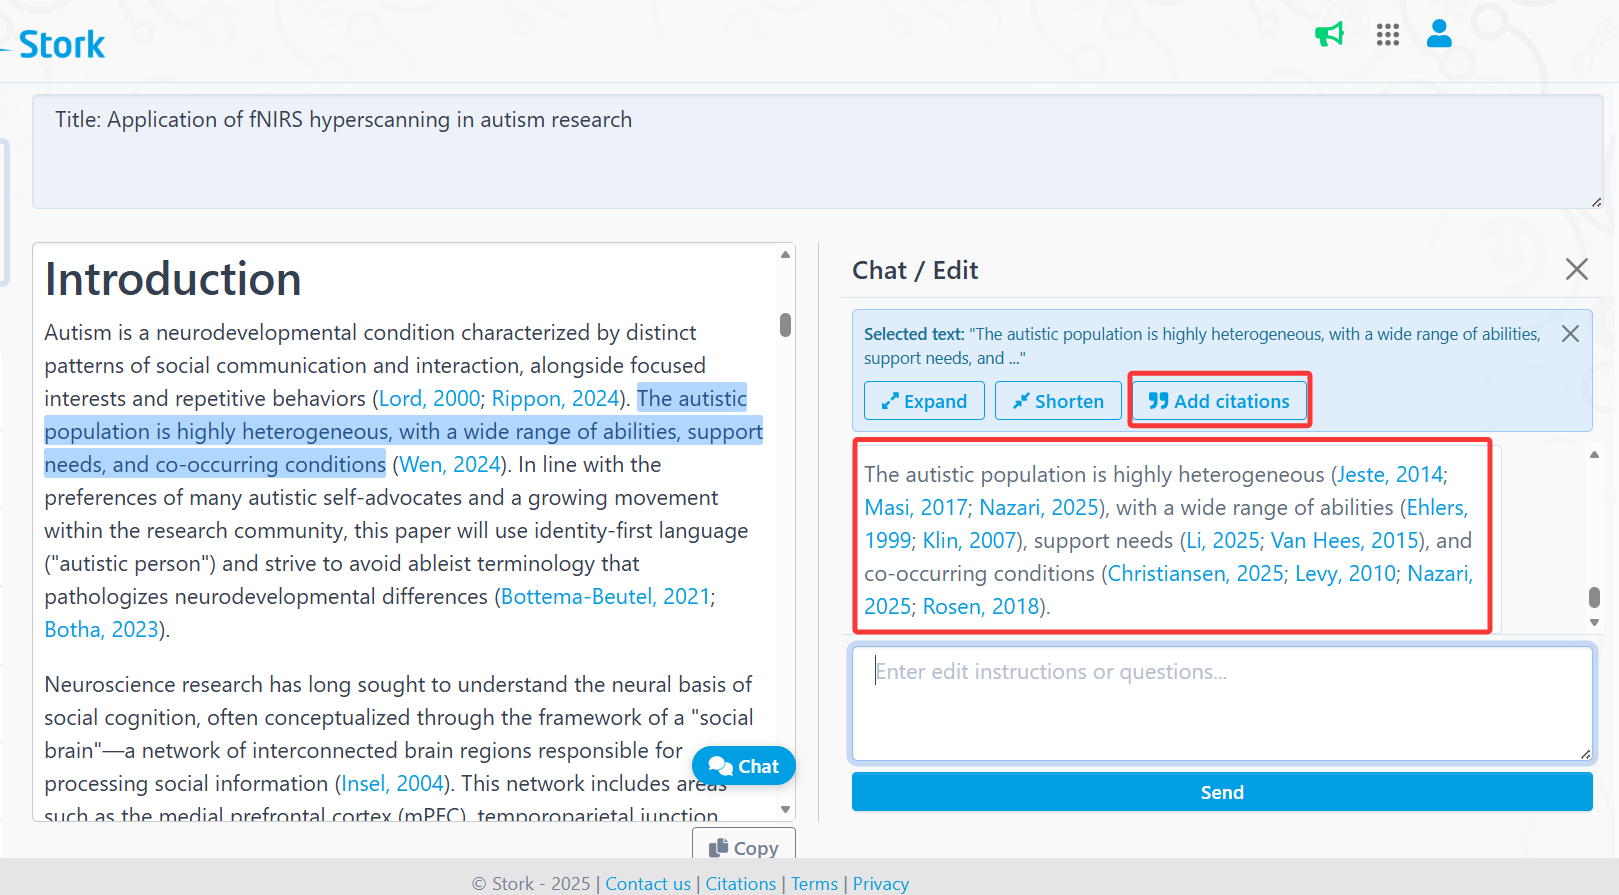Open the floating Chat bubble button
The width and height of the screenshot is (1619, 895).
click(743, 766)
